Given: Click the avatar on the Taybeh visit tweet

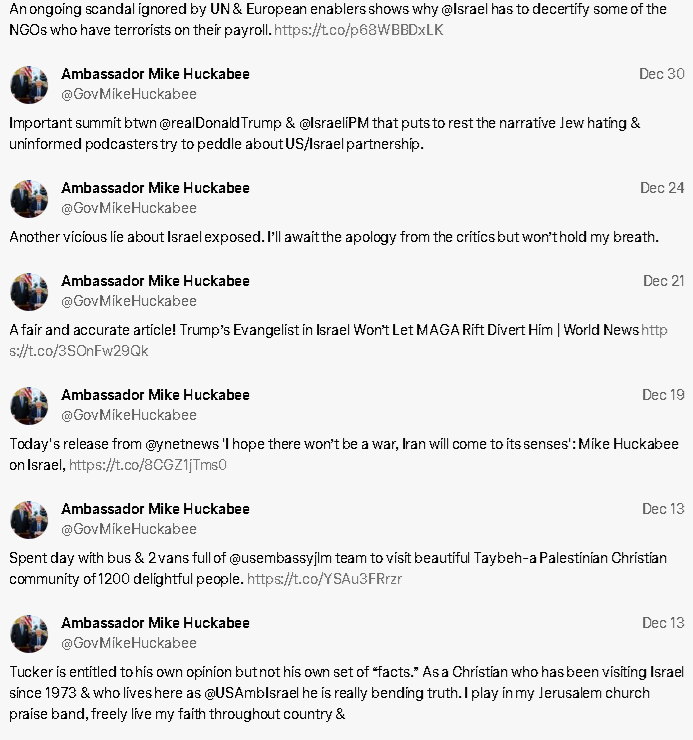Looking at the screenshot, I should tap(29, 520).
